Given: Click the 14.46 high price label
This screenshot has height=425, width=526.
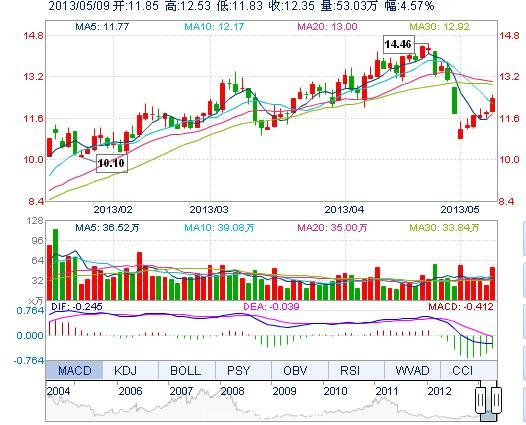Looking at the screenshot, I should click(399, 44).
